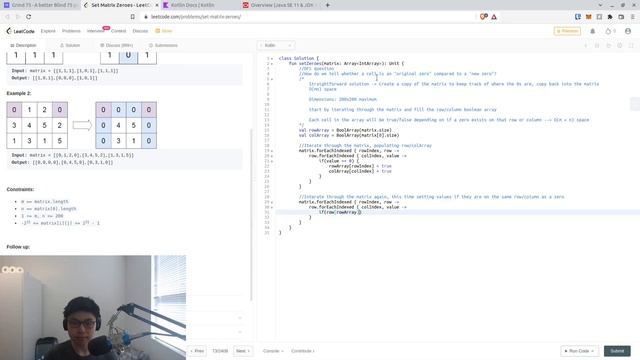
Task: Select the Description tab
Action: [x=23, y=45]
